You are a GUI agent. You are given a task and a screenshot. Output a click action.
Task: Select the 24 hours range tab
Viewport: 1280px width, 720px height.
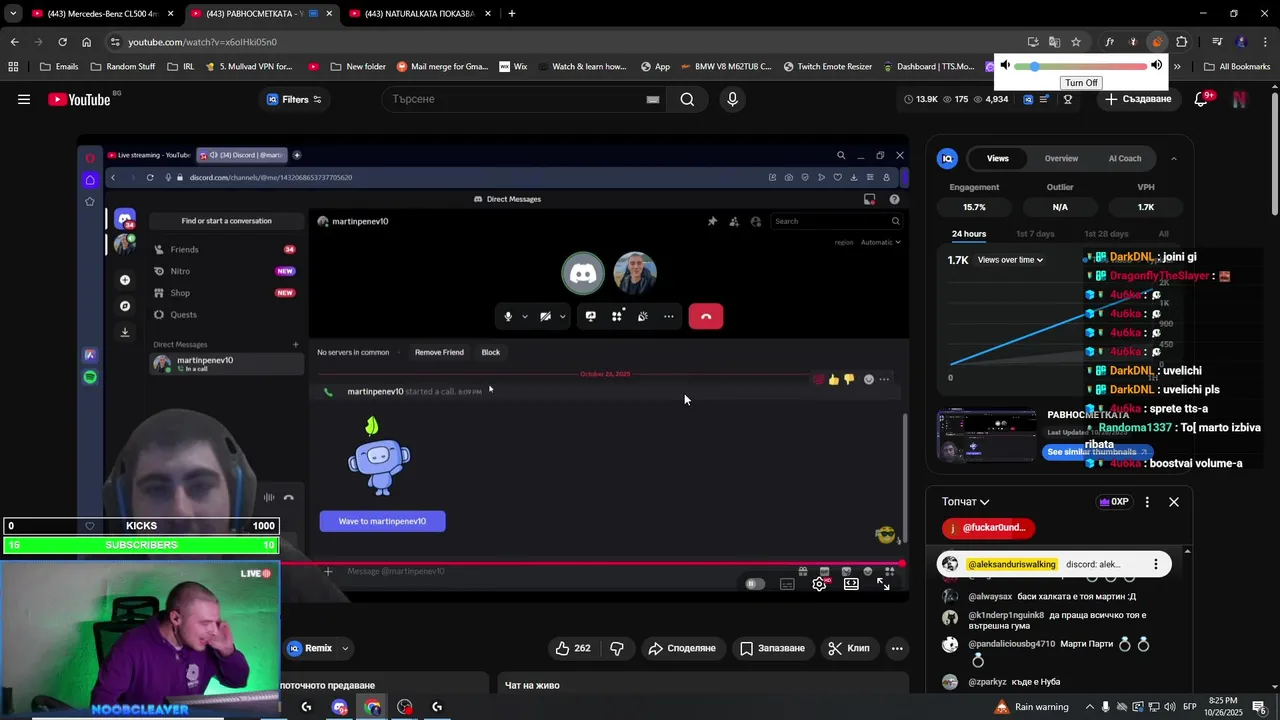click(x=969, y=234)
